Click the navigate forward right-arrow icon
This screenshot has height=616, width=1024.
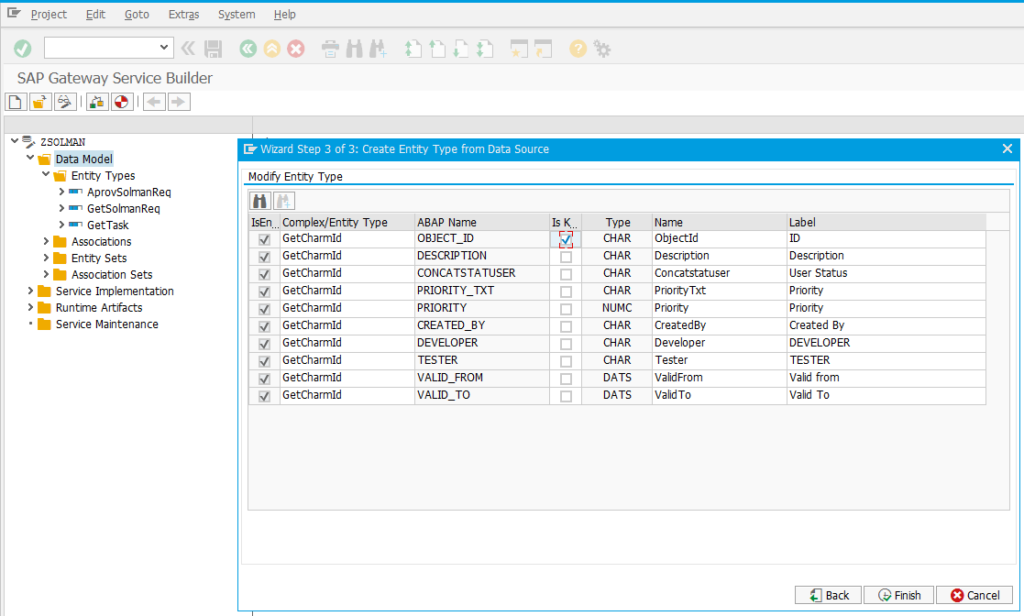coord(178,102)
